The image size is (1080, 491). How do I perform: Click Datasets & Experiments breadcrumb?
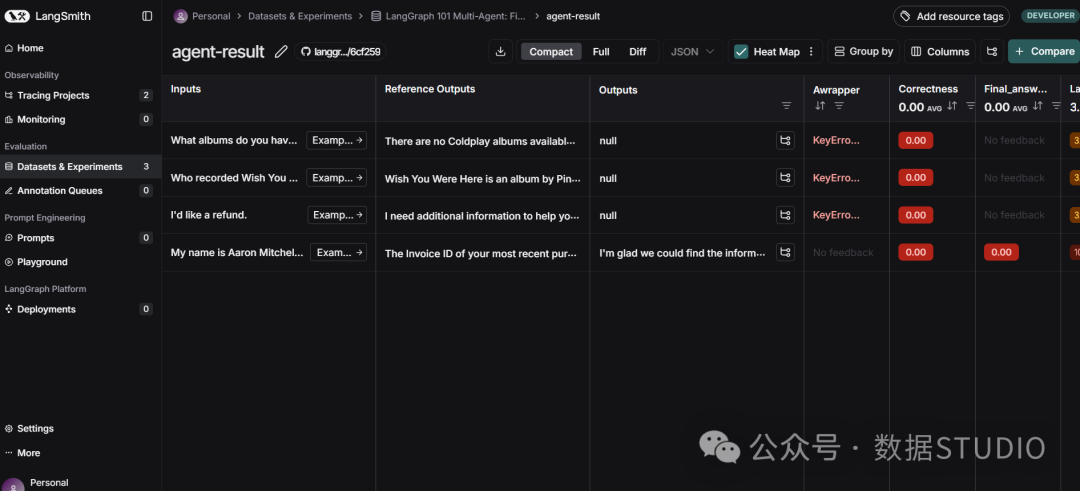[x=300, y=16]
